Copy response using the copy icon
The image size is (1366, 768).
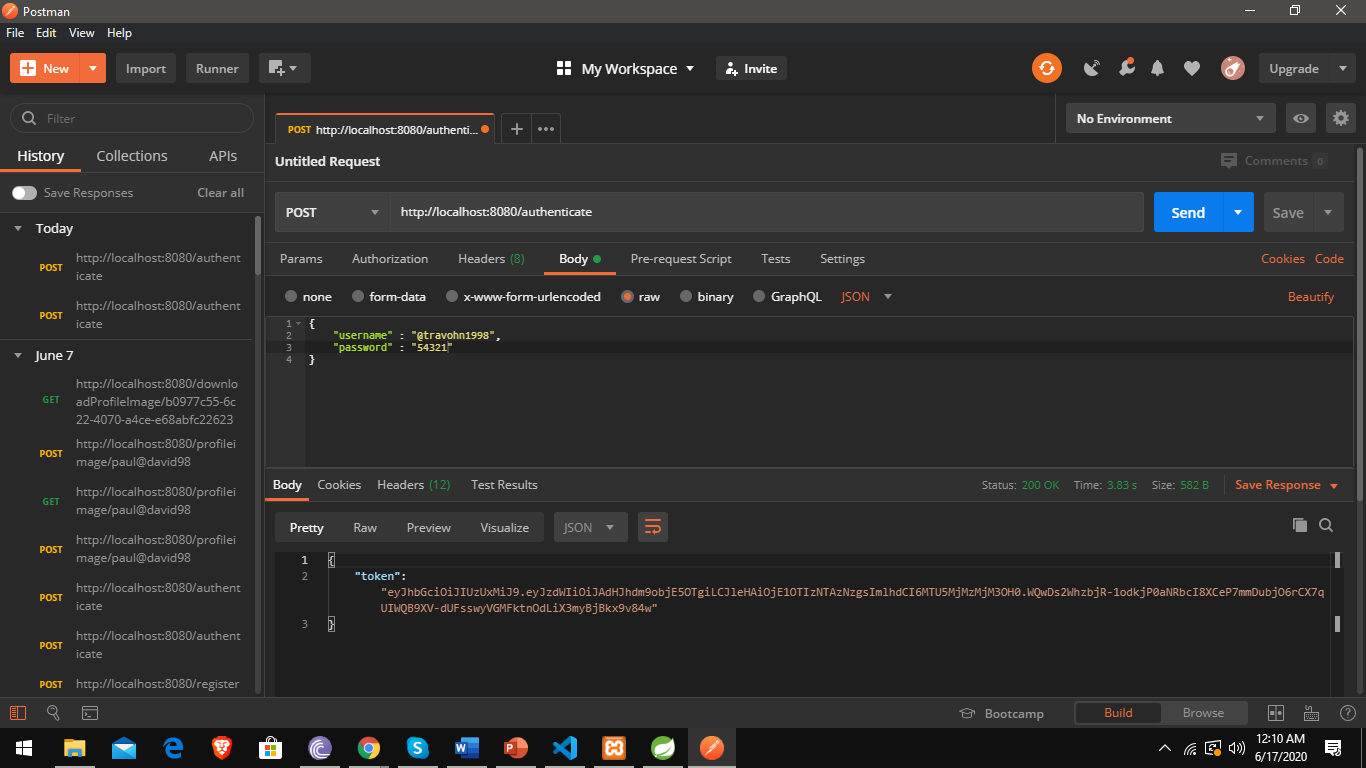click(1299, 525)
